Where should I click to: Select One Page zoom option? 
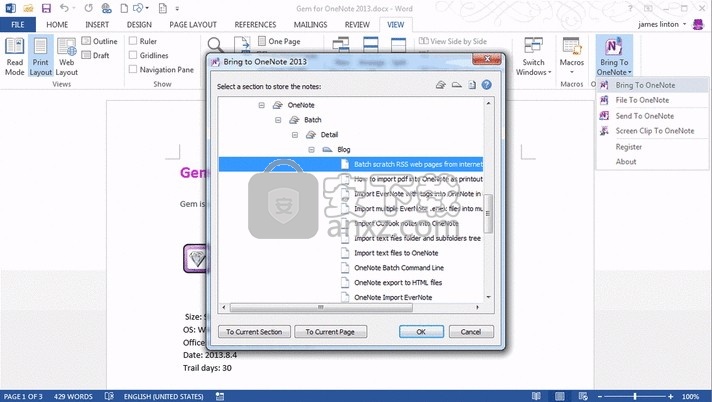pyautogui.click(x=279, y=41)
